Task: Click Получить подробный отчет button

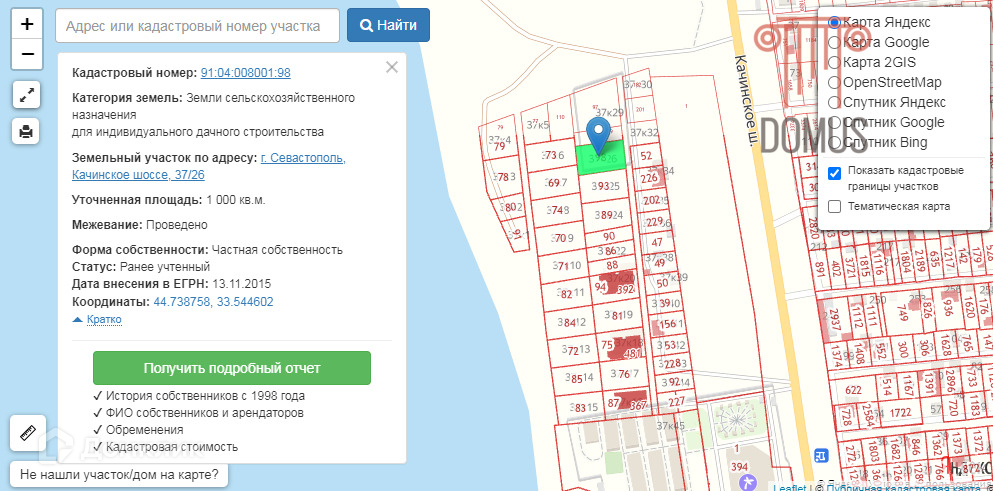Action: tap(231, 368)
